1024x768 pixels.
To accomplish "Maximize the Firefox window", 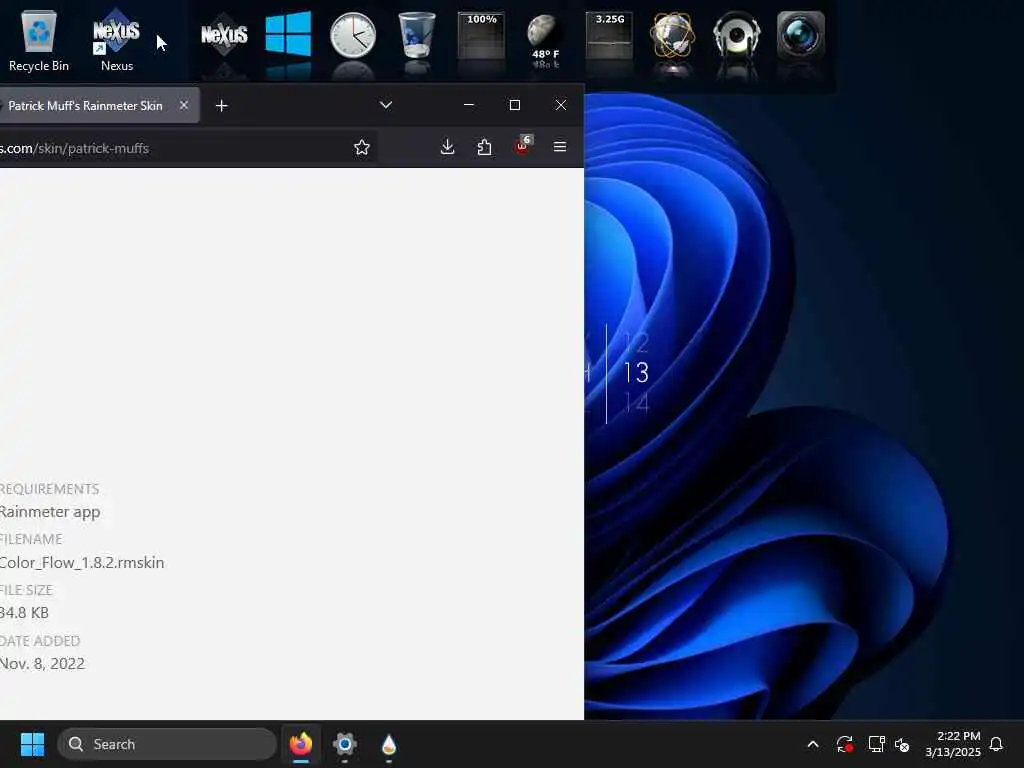I will (x=515, y=105).
